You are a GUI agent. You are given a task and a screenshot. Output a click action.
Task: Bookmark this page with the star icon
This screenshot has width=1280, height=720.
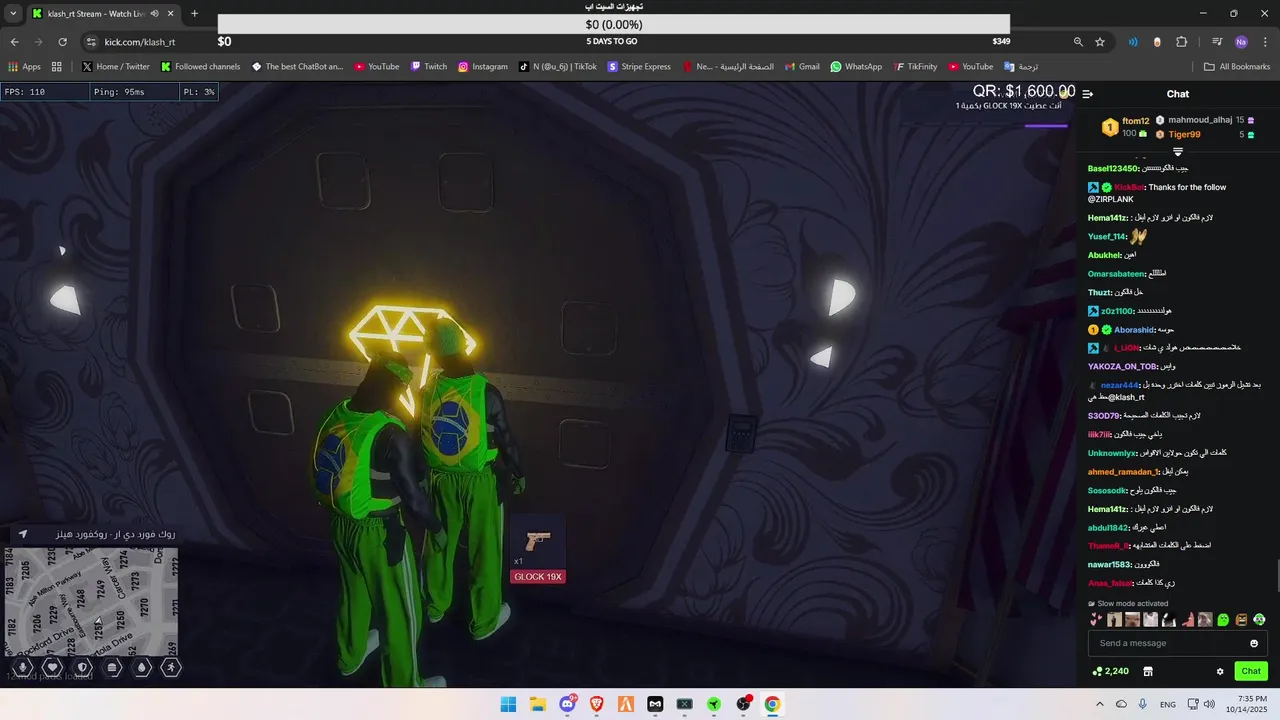[1100, 42]
